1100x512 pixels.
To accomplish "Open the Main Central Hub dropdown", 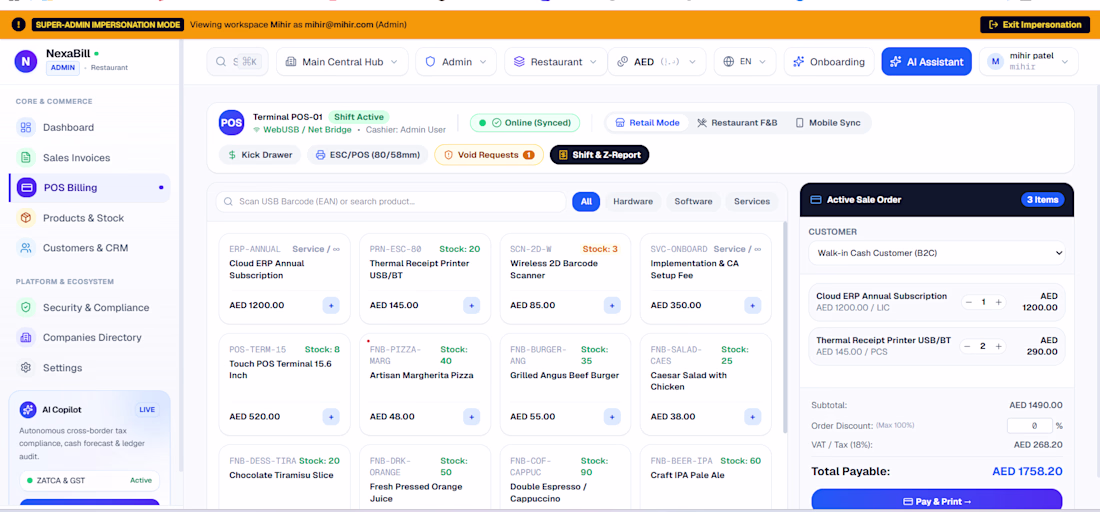I will point(342,62).
